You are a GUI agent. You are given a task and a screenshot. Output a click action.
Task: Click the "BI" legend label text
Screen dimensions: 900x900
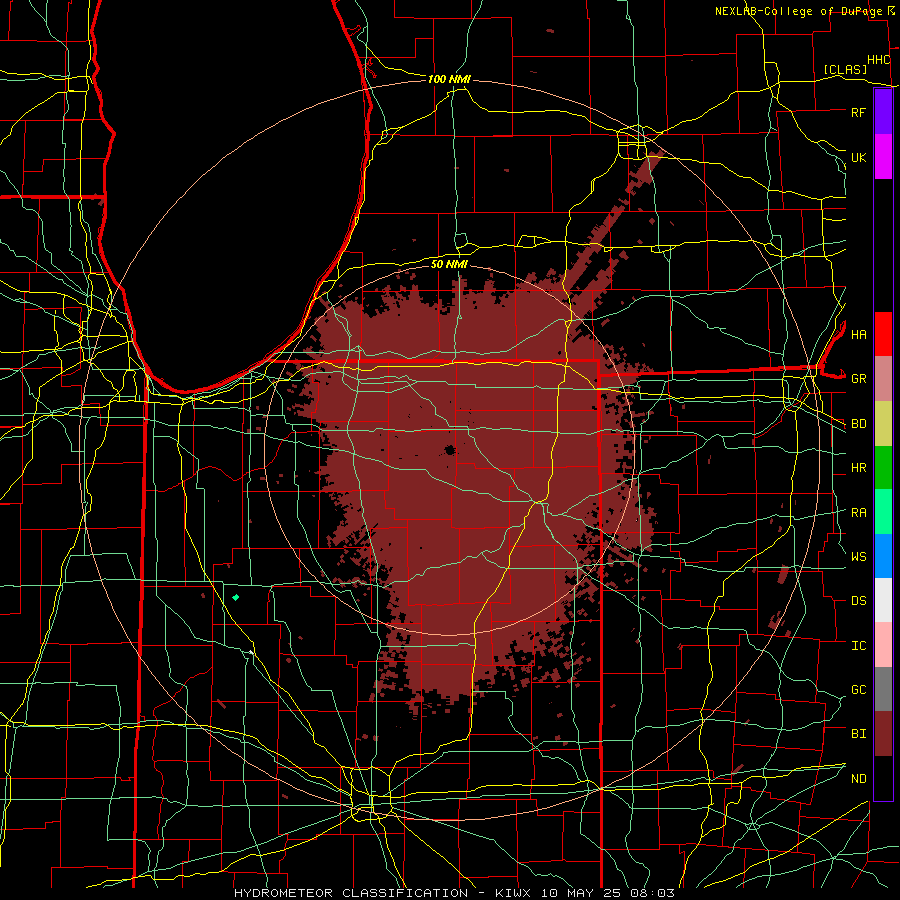click(x=858, y=734)
